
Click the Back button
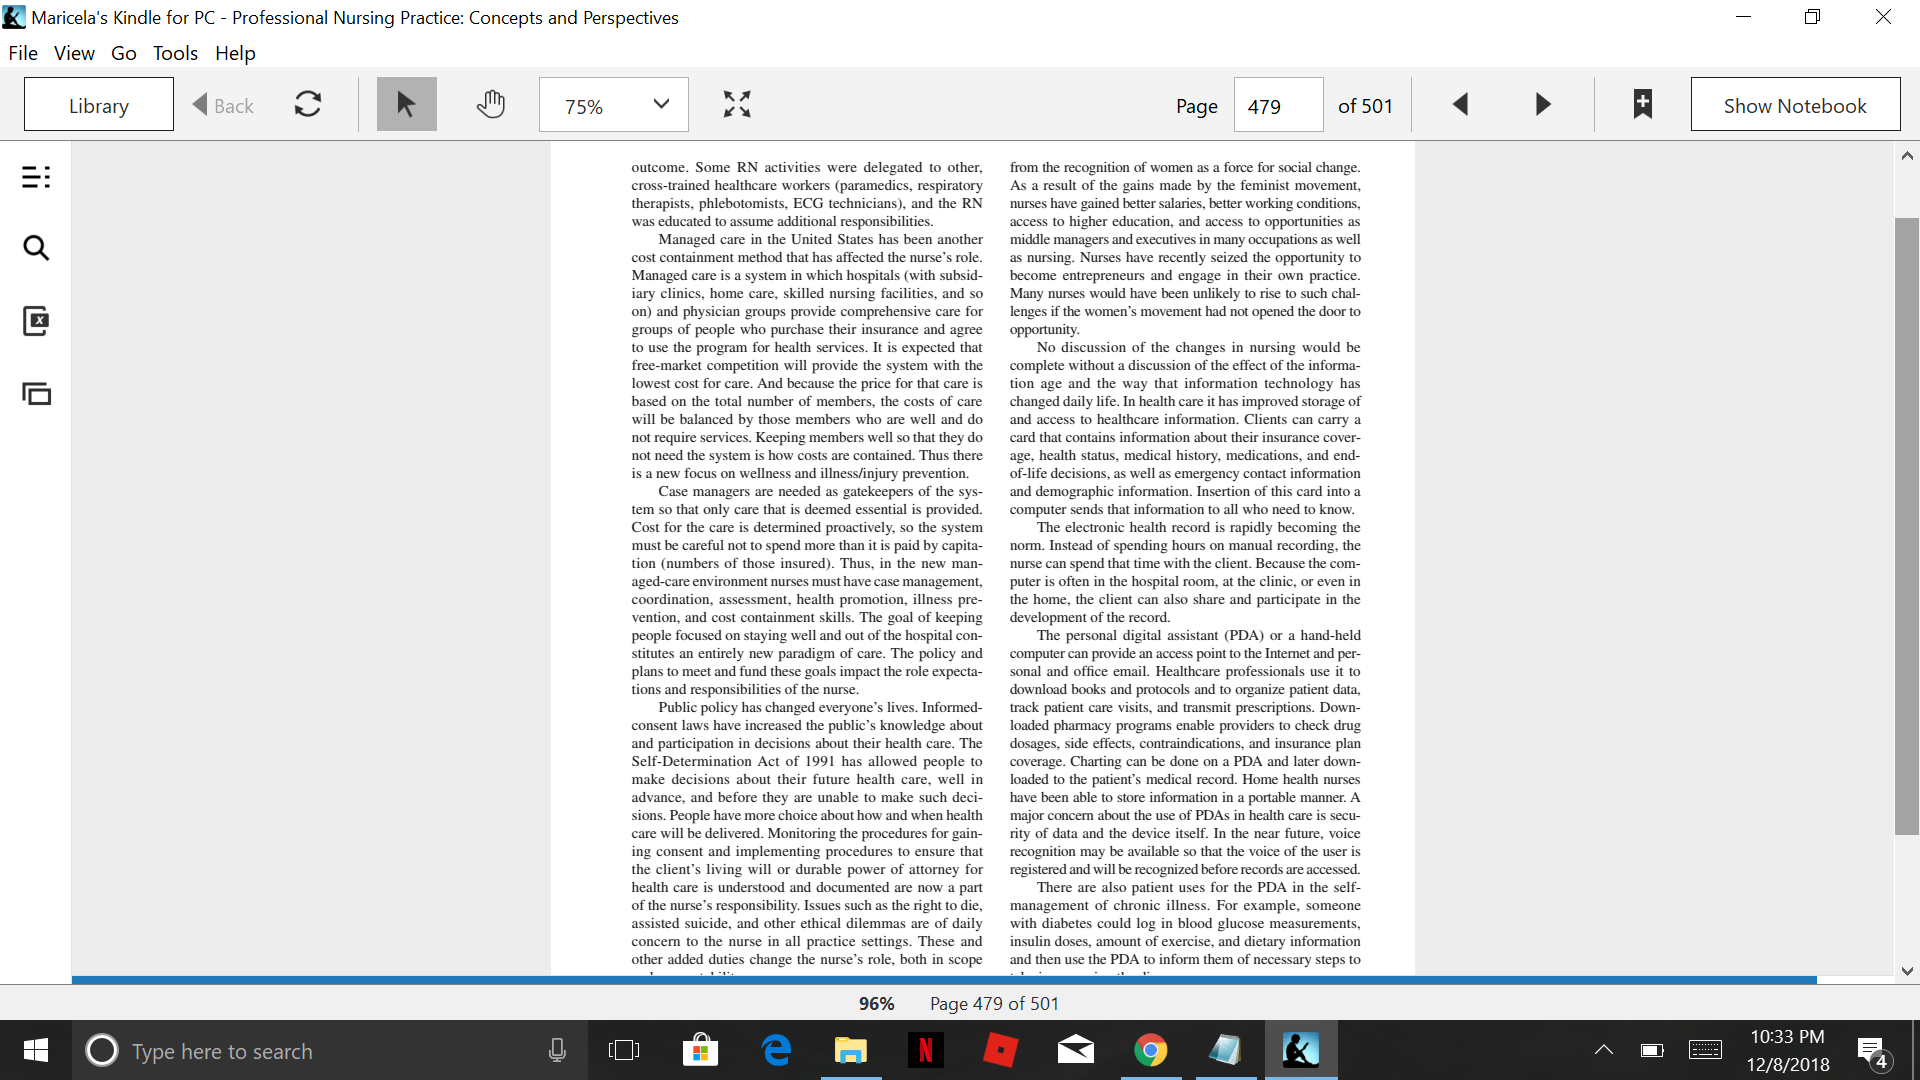click(x=223, y=105)
